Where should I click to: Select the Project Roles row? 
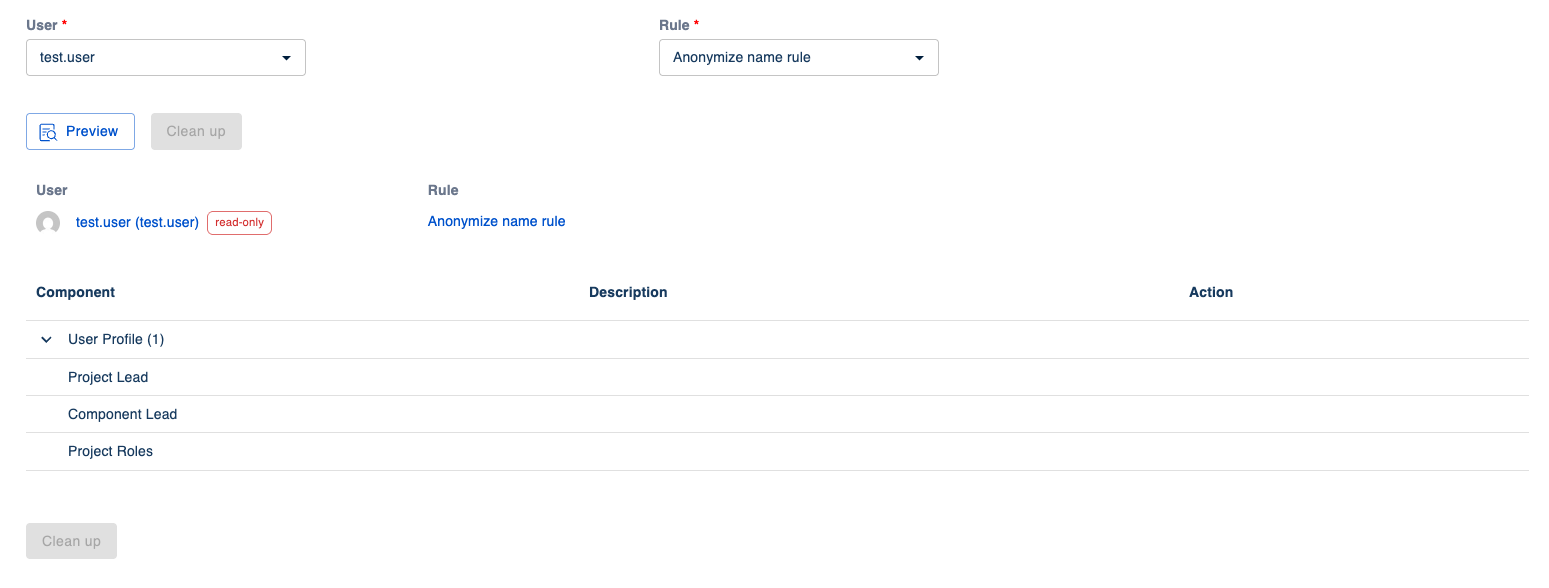[x=110, y=451]
